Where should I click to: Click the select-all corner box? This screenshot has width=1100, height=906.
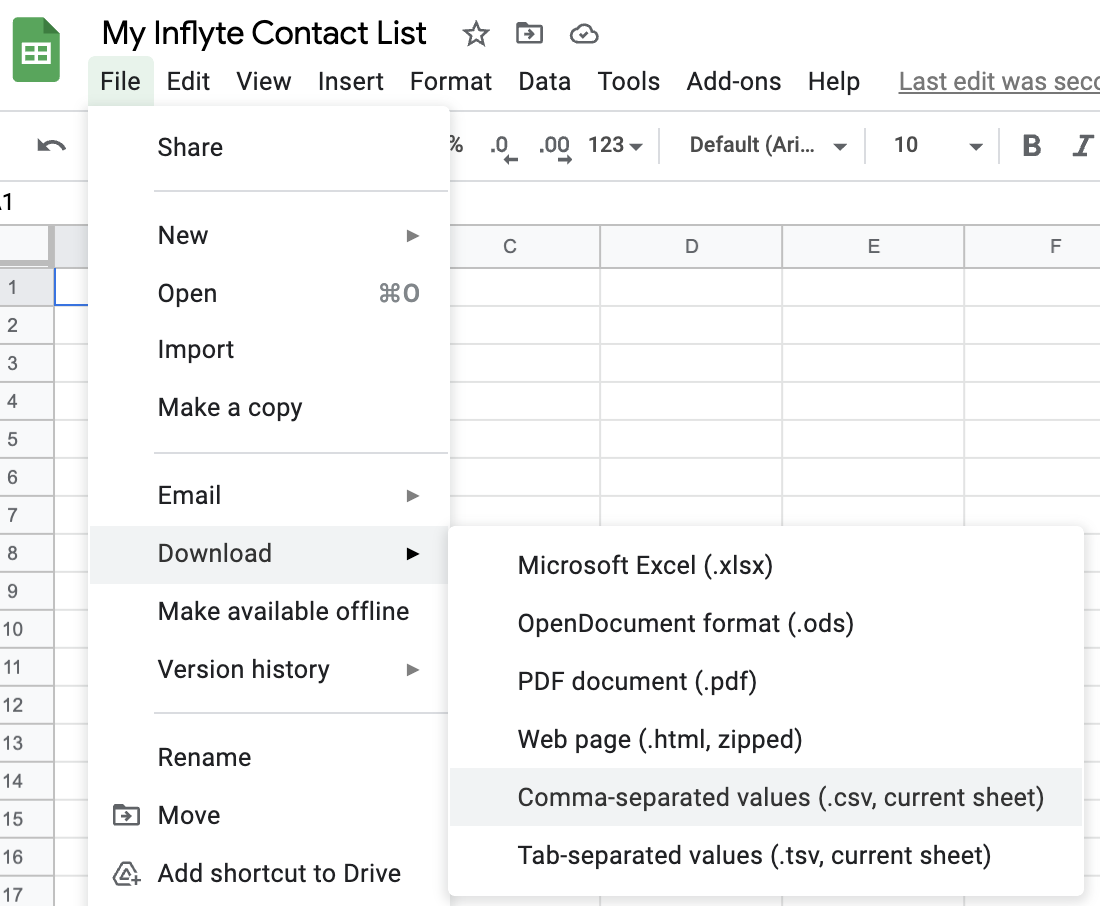(27, 246)
